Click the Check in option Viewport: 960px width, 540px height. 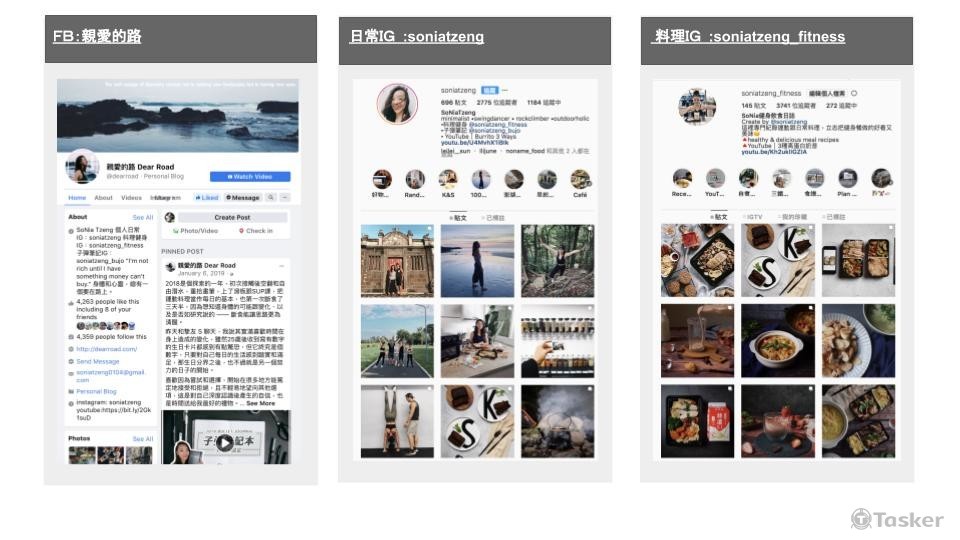[258, 231]
